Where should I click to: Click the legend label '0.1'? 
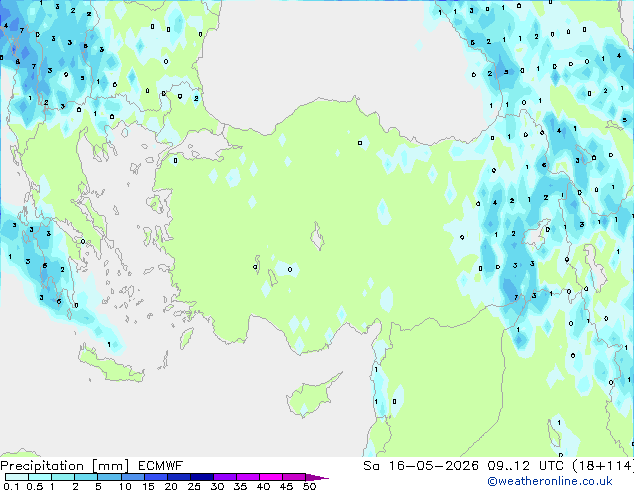pos(11,486)
